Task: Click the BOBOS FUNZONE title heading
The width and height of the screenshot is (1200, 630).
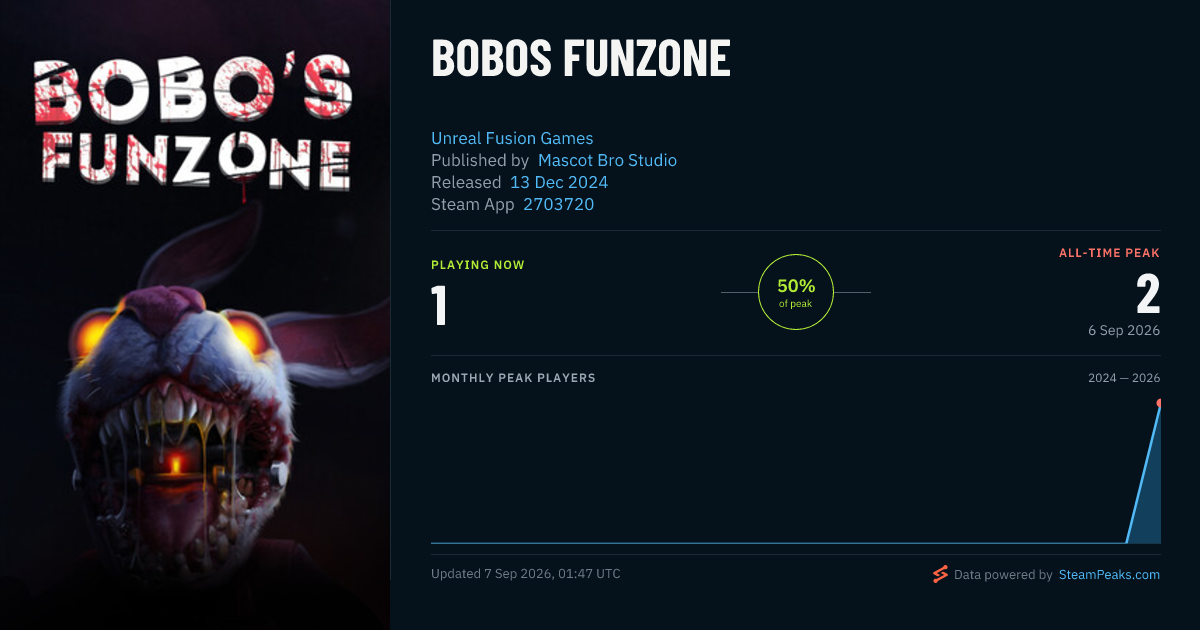Action: (x=581, y=59)
